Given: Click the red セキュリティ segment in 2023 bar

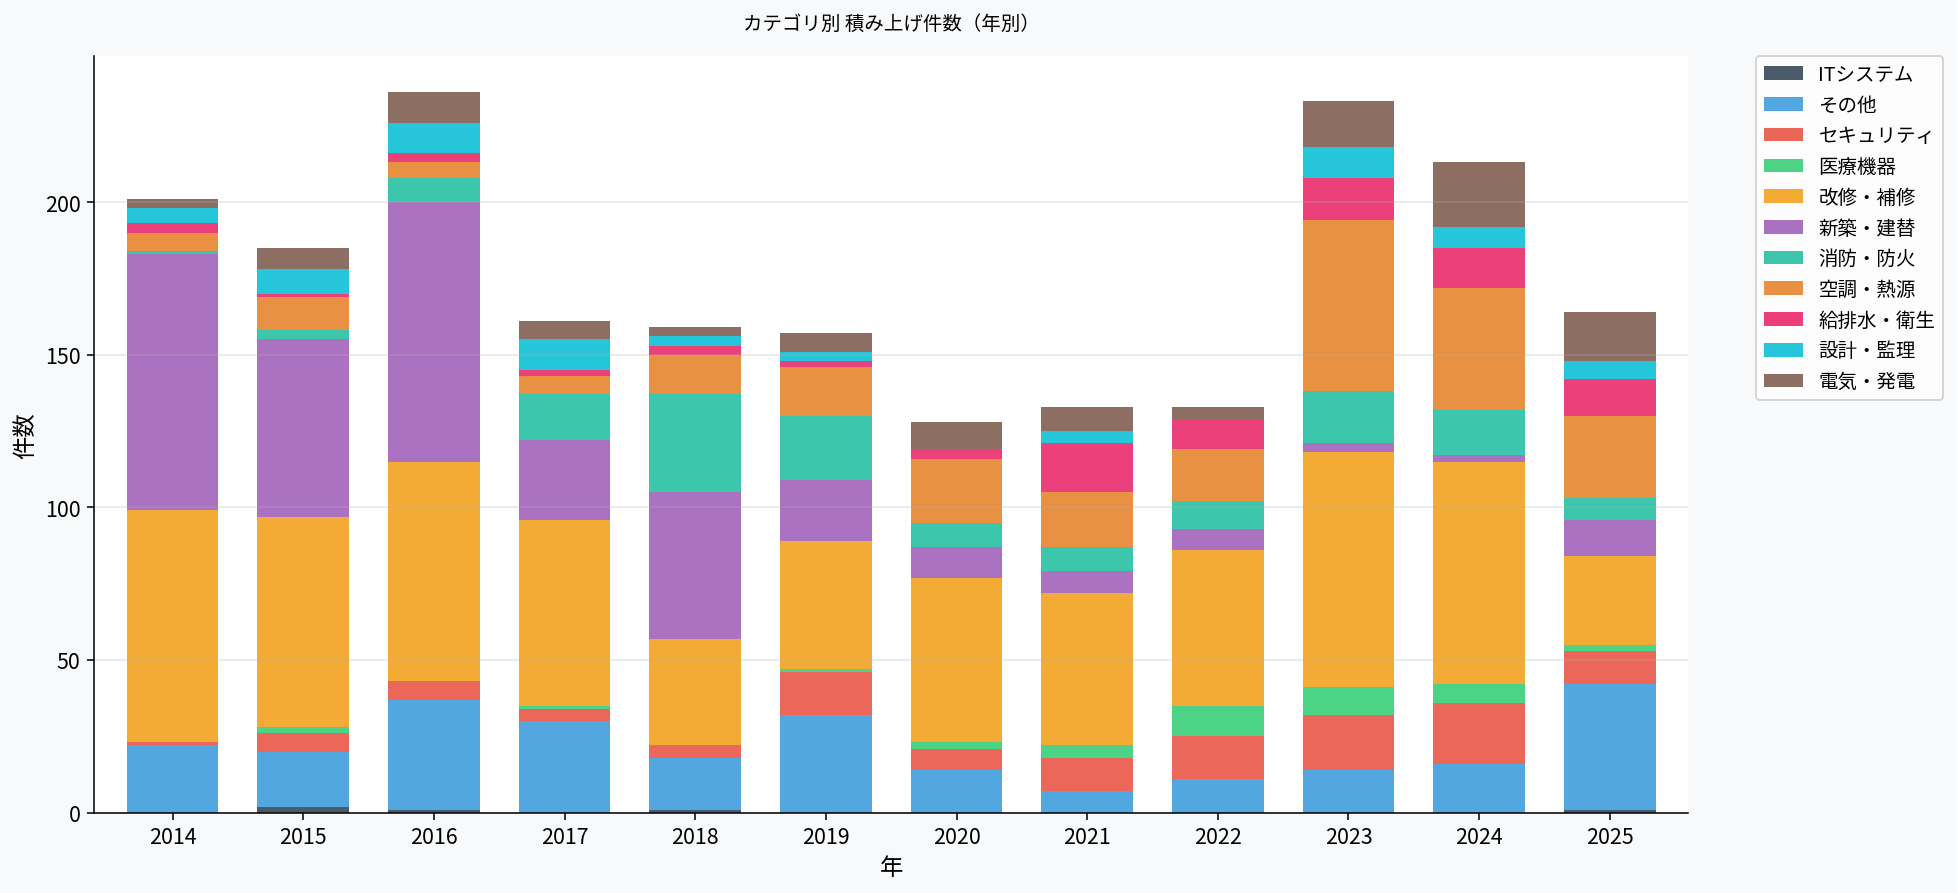Looking at the screenshot, I should pos(1349,743).
